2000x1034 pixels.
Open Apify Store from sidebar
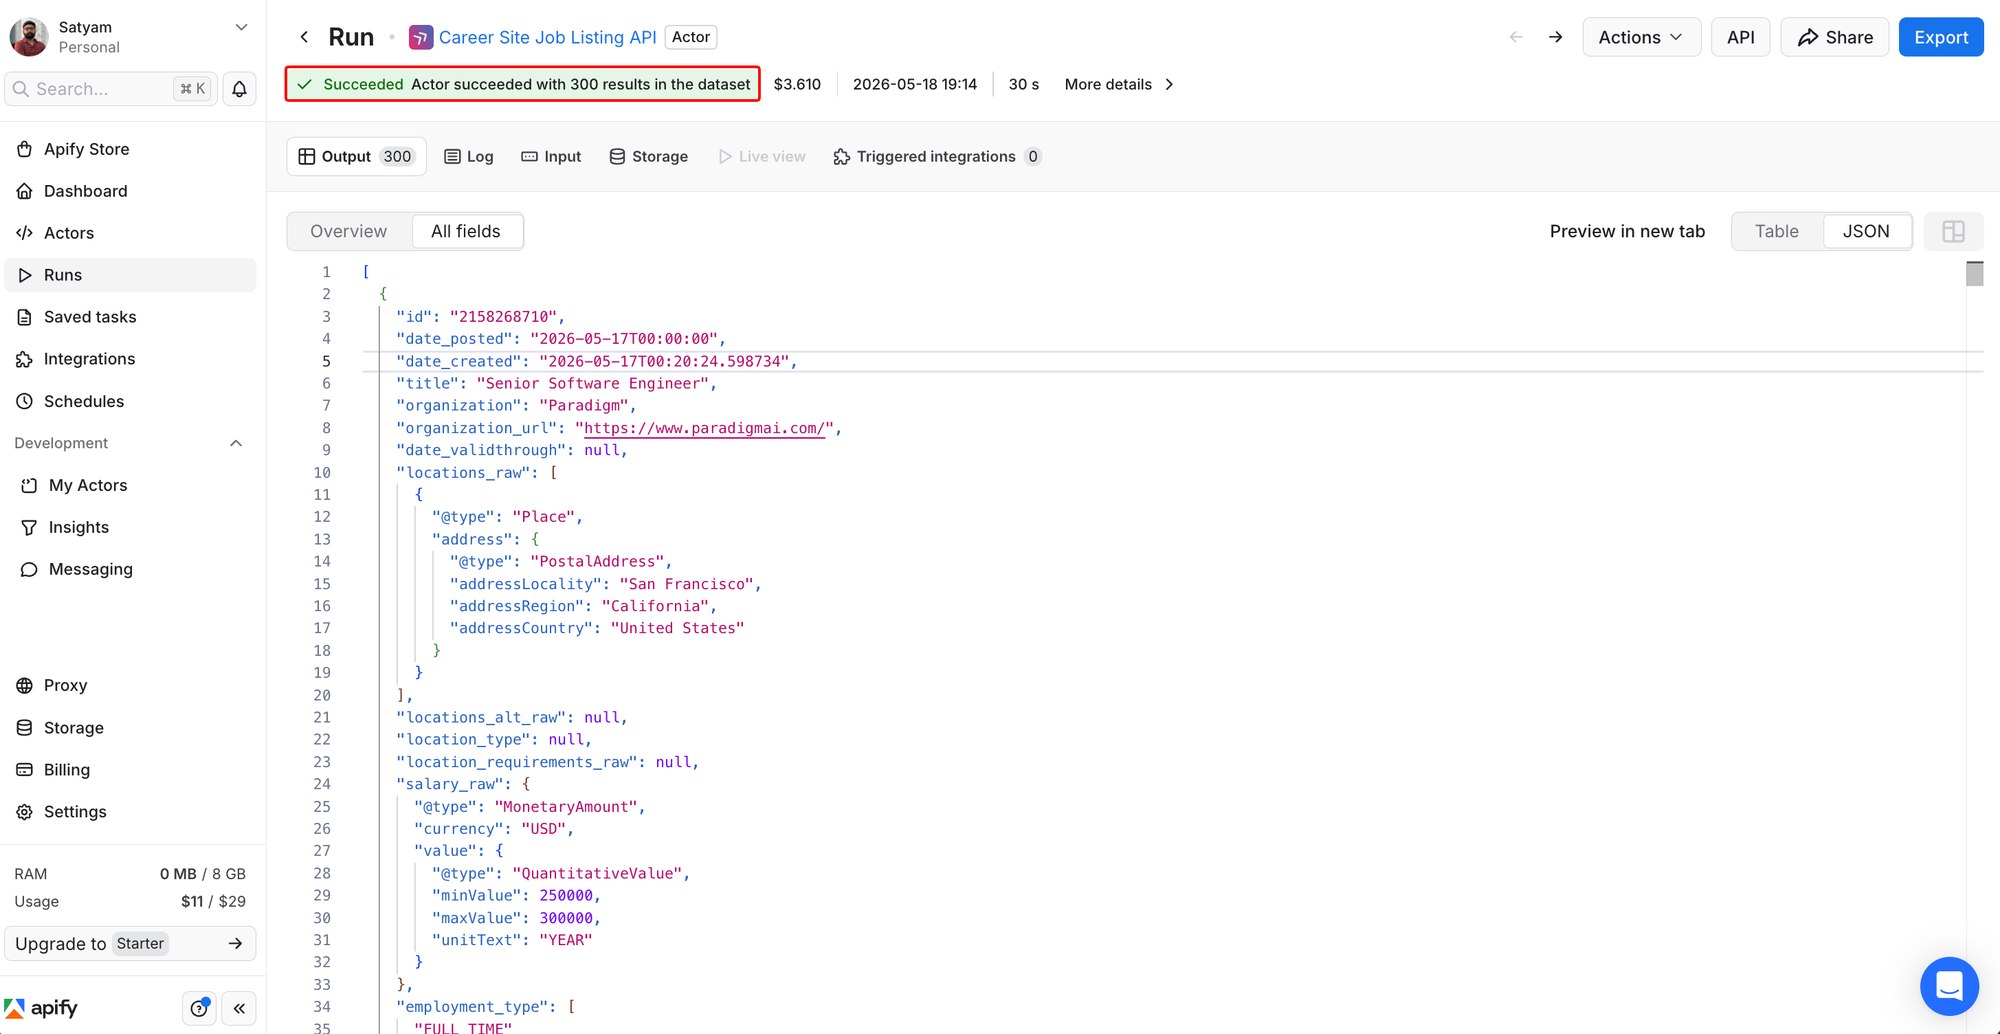[130, 149]
